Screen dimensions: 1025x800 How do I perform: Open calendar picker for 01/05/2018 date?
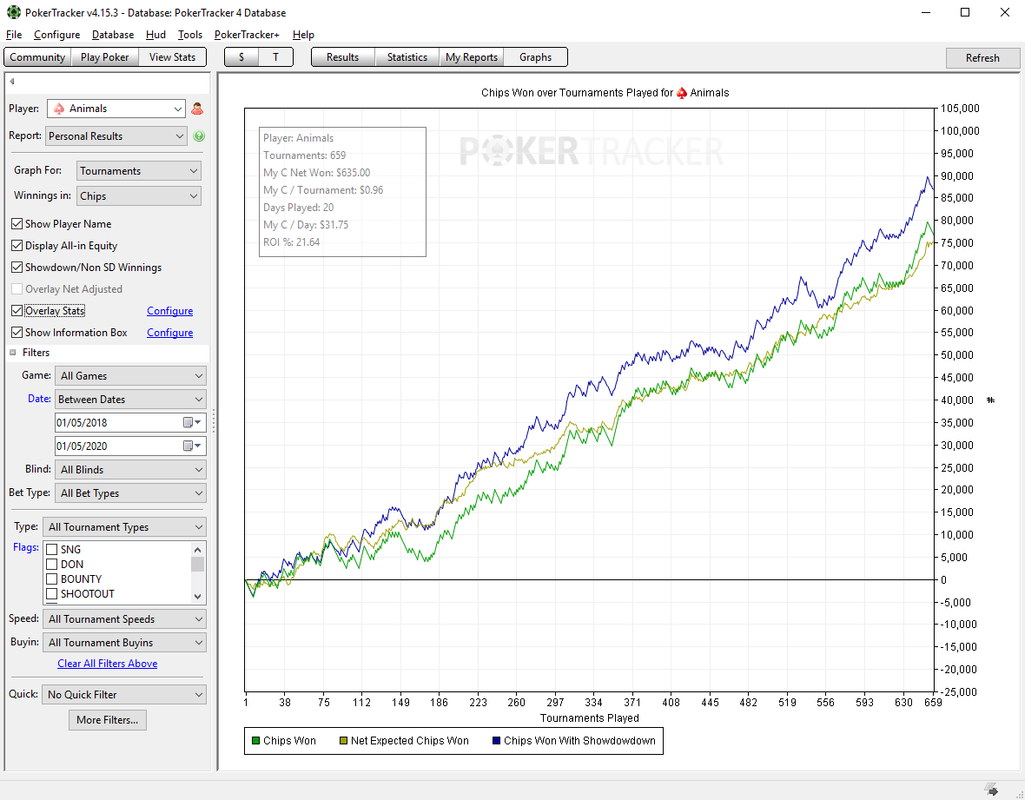click(x=192, y=423)
